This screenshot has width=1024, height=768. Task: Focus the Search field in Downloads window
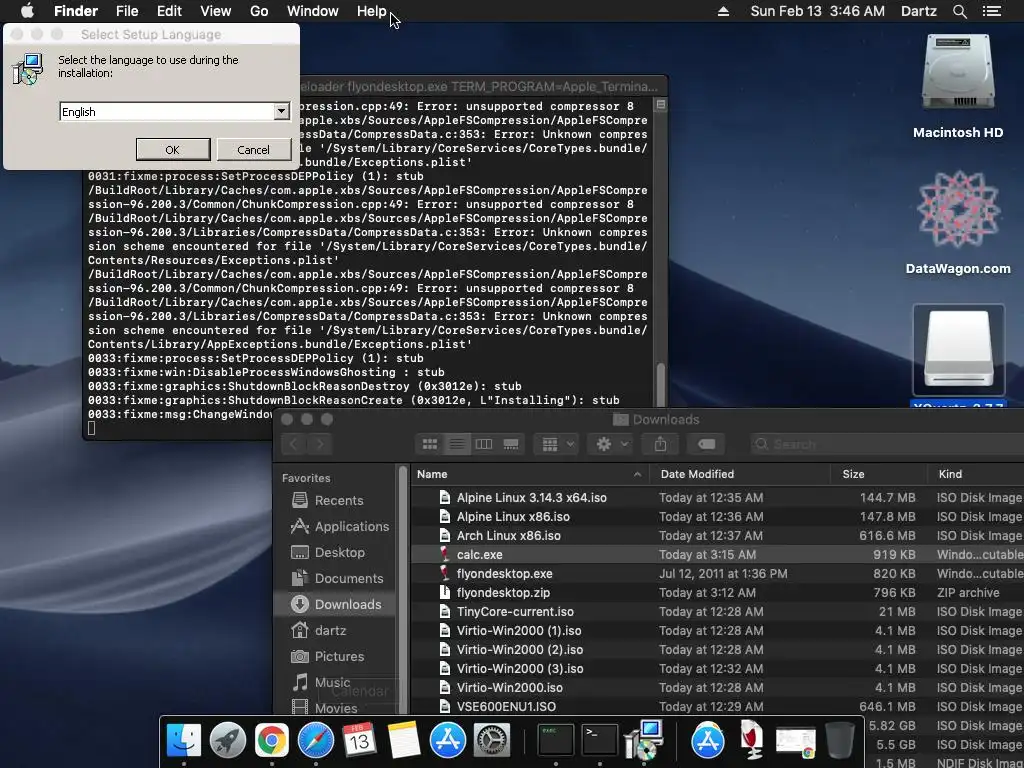(x=888, y=444)
